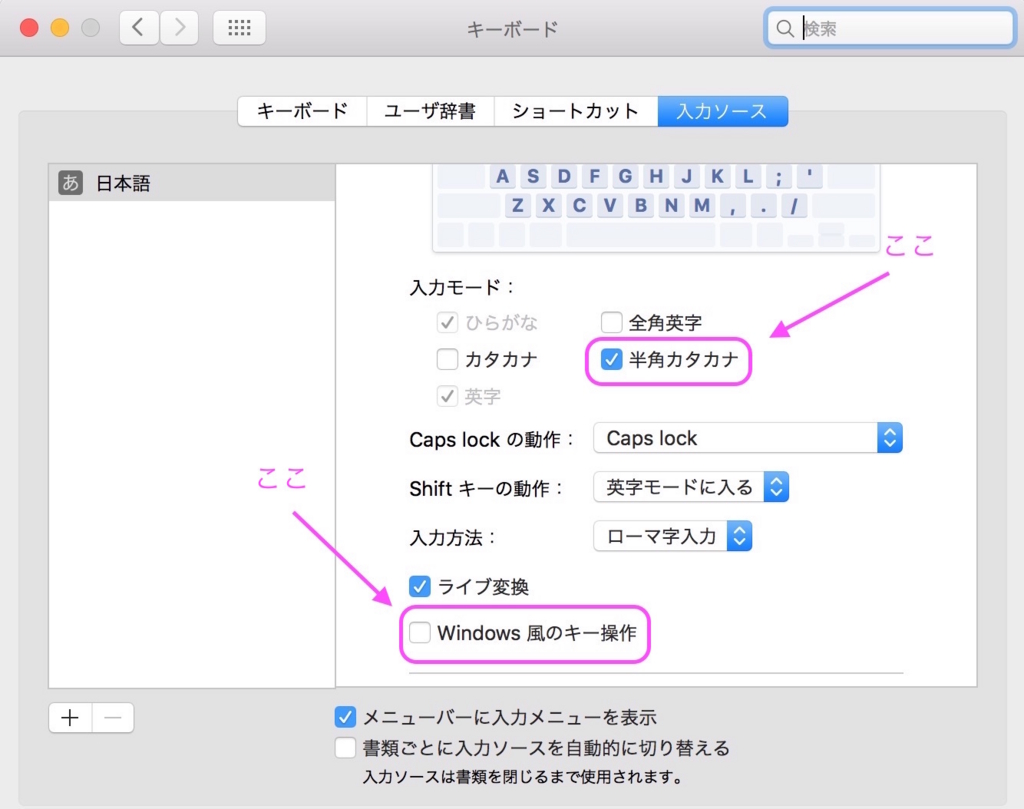1024x809 pixels.
Task: Click the magnifier icon in search field
Action: 784,29
